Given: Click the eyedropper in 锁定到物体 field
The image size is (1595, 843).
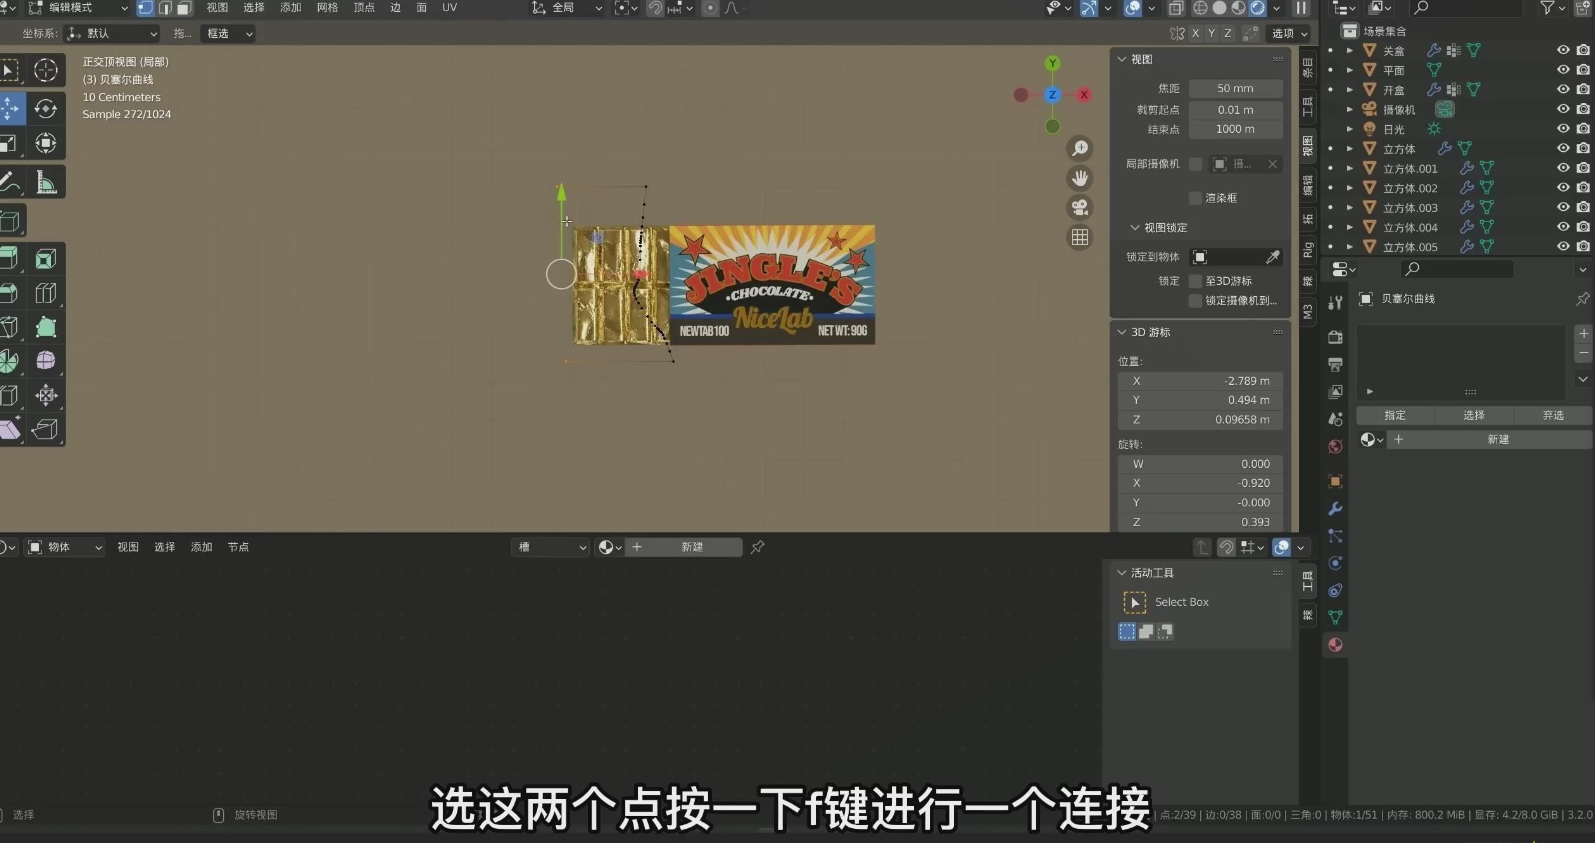Looking at the screenshot, I should pos(1273,257).
